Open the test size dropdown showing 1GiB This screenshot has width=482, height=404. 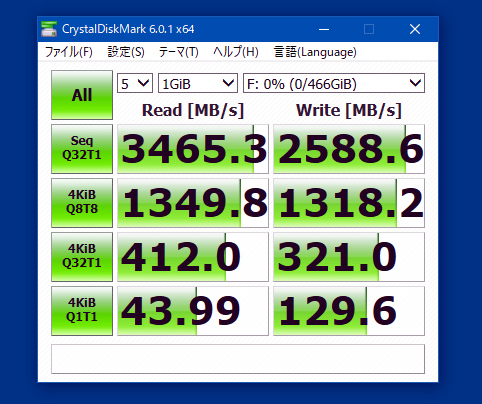pos(198,83)
